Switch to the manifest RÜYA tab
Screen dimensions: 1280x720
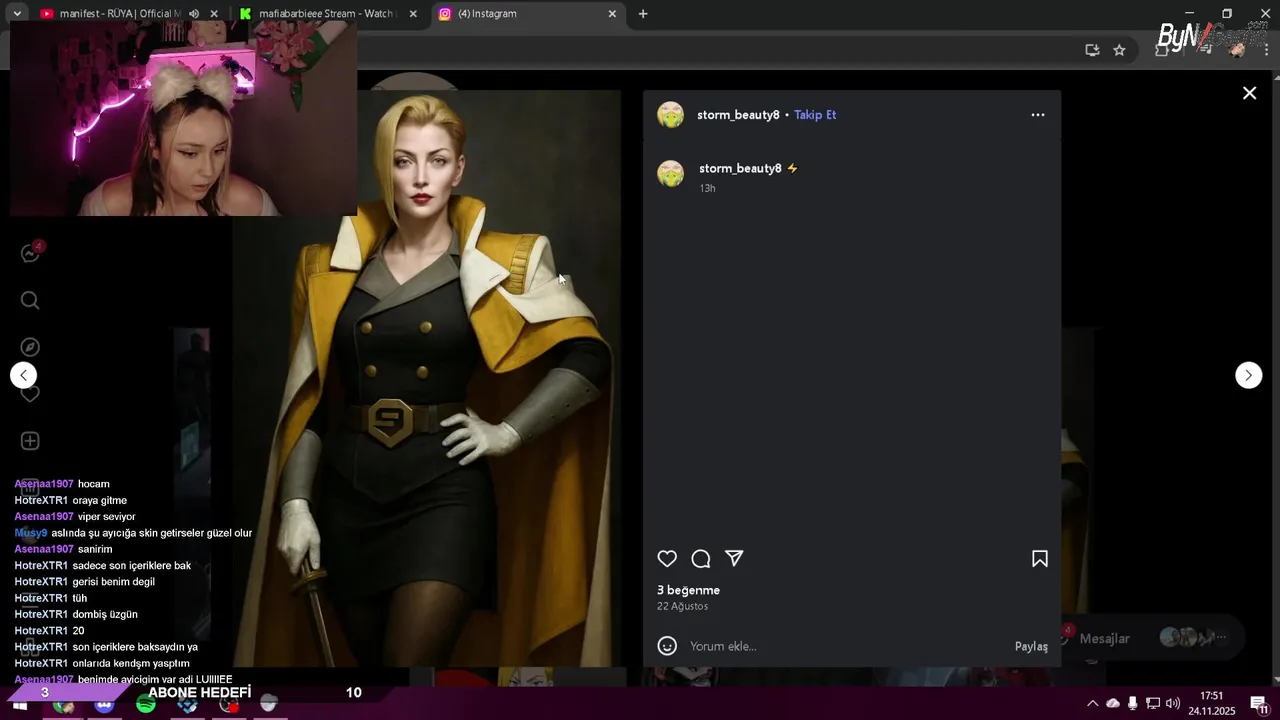118,14
